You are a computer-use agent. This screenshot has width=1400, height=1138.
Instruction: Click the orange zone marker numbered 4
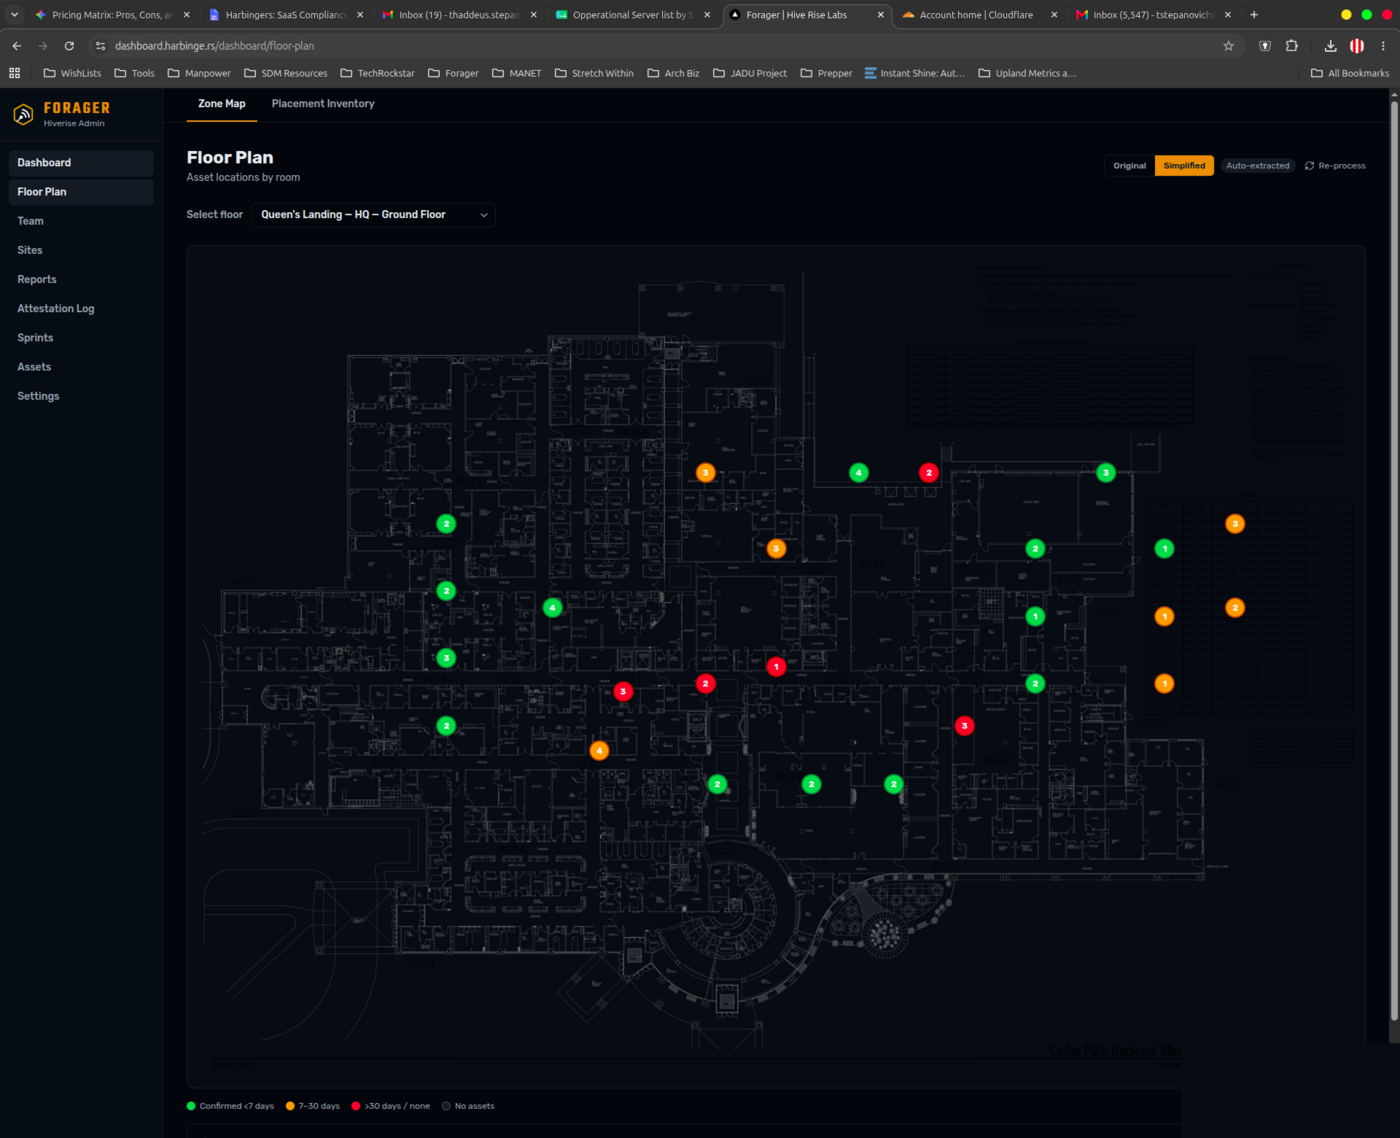click(x=599, y=750)
